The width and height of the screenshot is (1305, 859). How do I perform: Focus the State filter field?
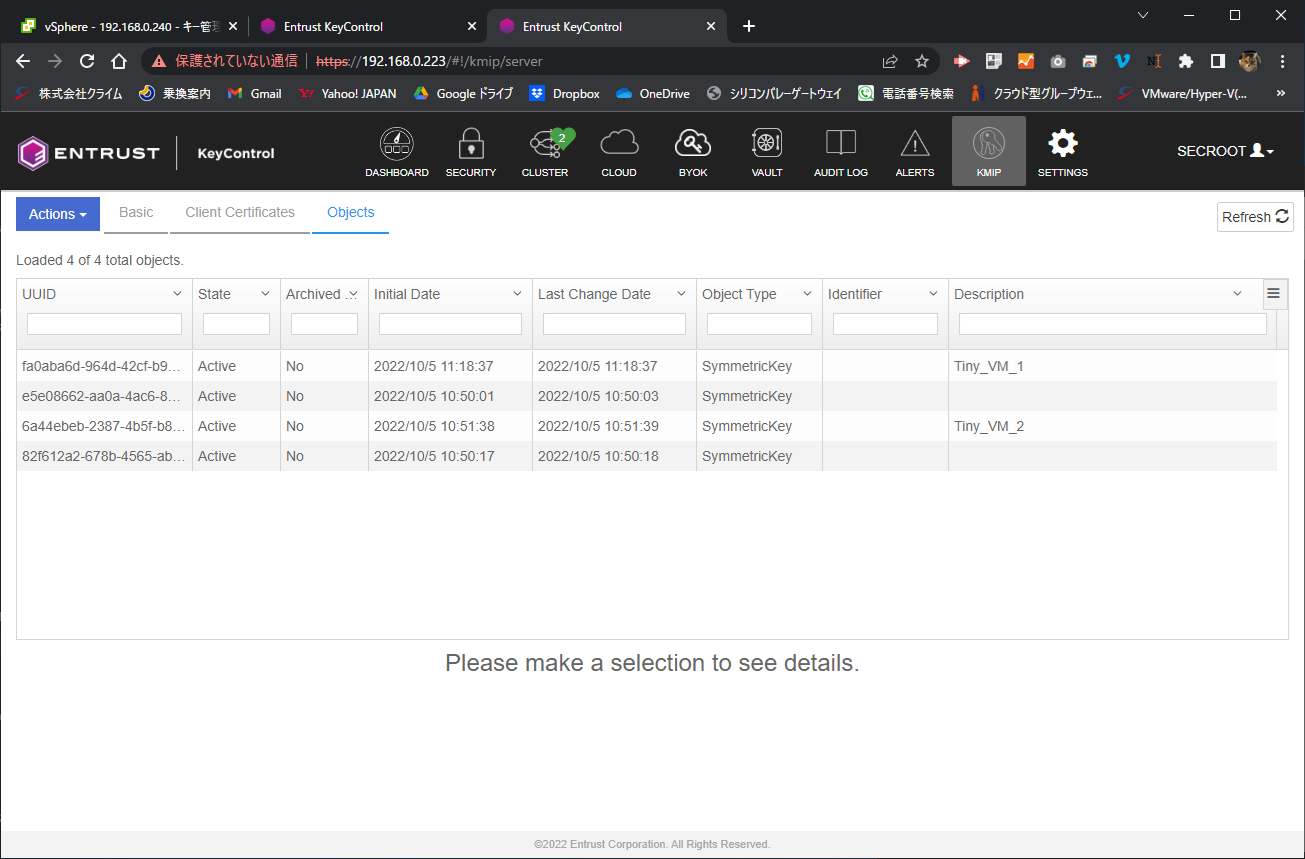tap(236, 324)
